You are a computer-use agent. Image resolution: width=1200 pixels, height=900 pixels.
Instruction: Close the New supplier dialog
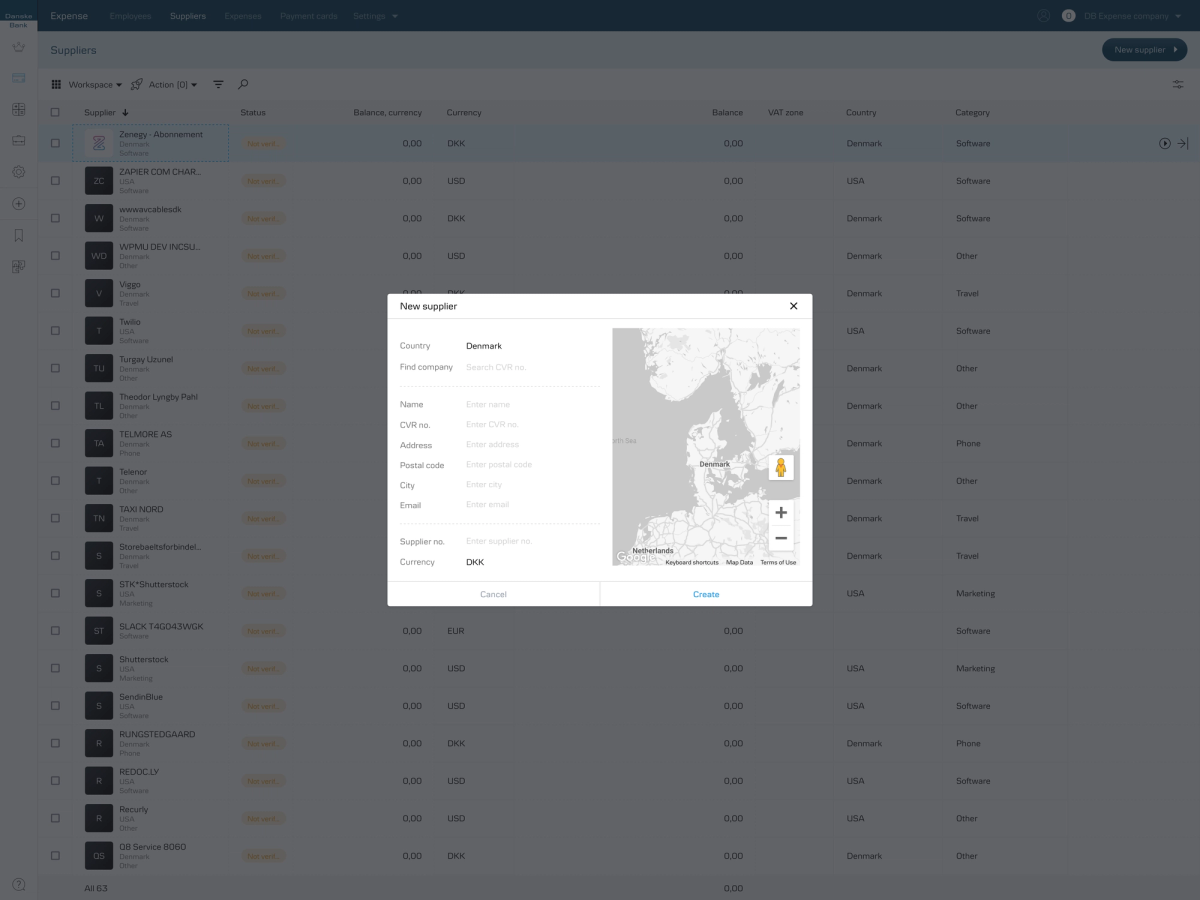pyautogui.click(x=793, y=306)
